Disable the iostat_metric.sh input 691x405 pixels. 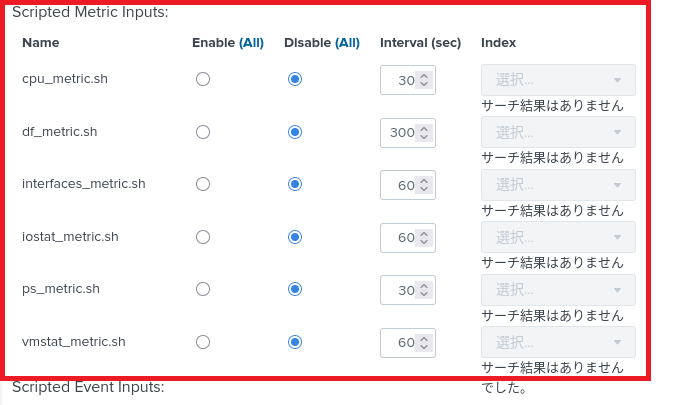tap(294, 237)
